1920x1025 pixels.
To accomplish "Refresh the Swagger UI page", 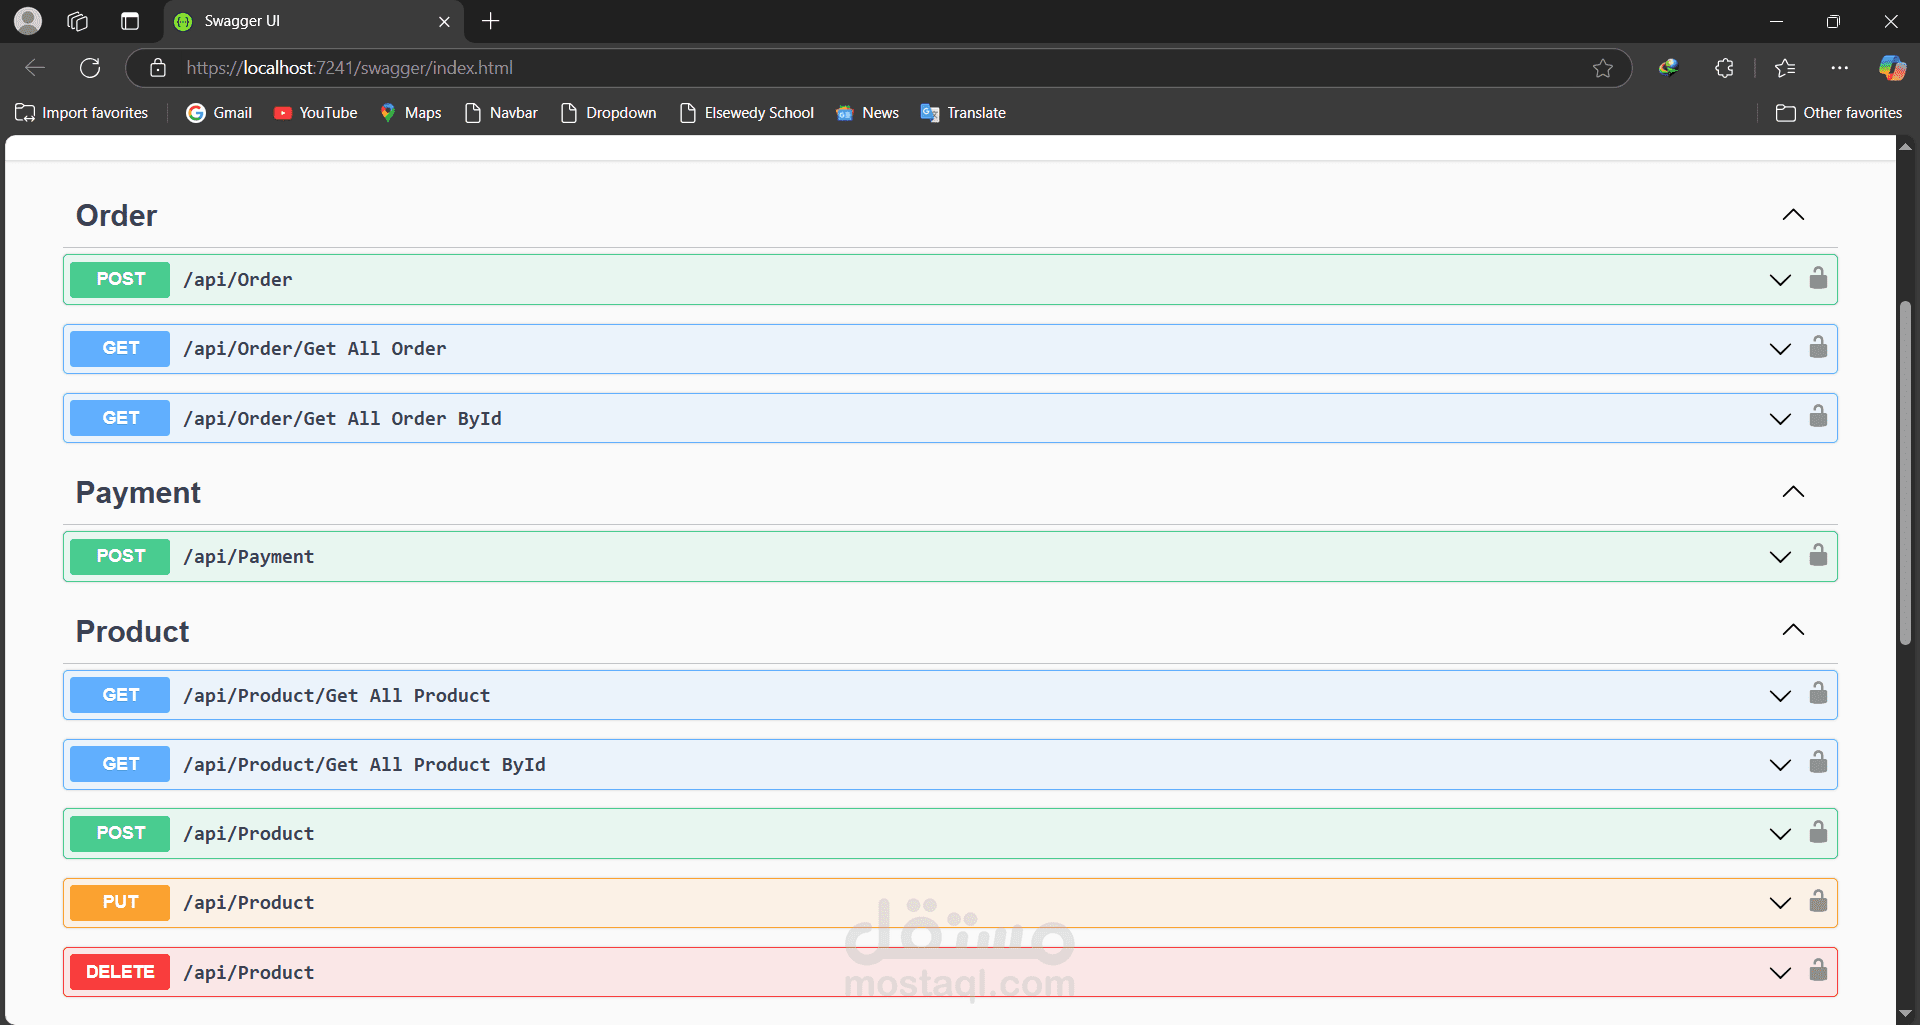I will pyautogui.click(x=90, y=67).
